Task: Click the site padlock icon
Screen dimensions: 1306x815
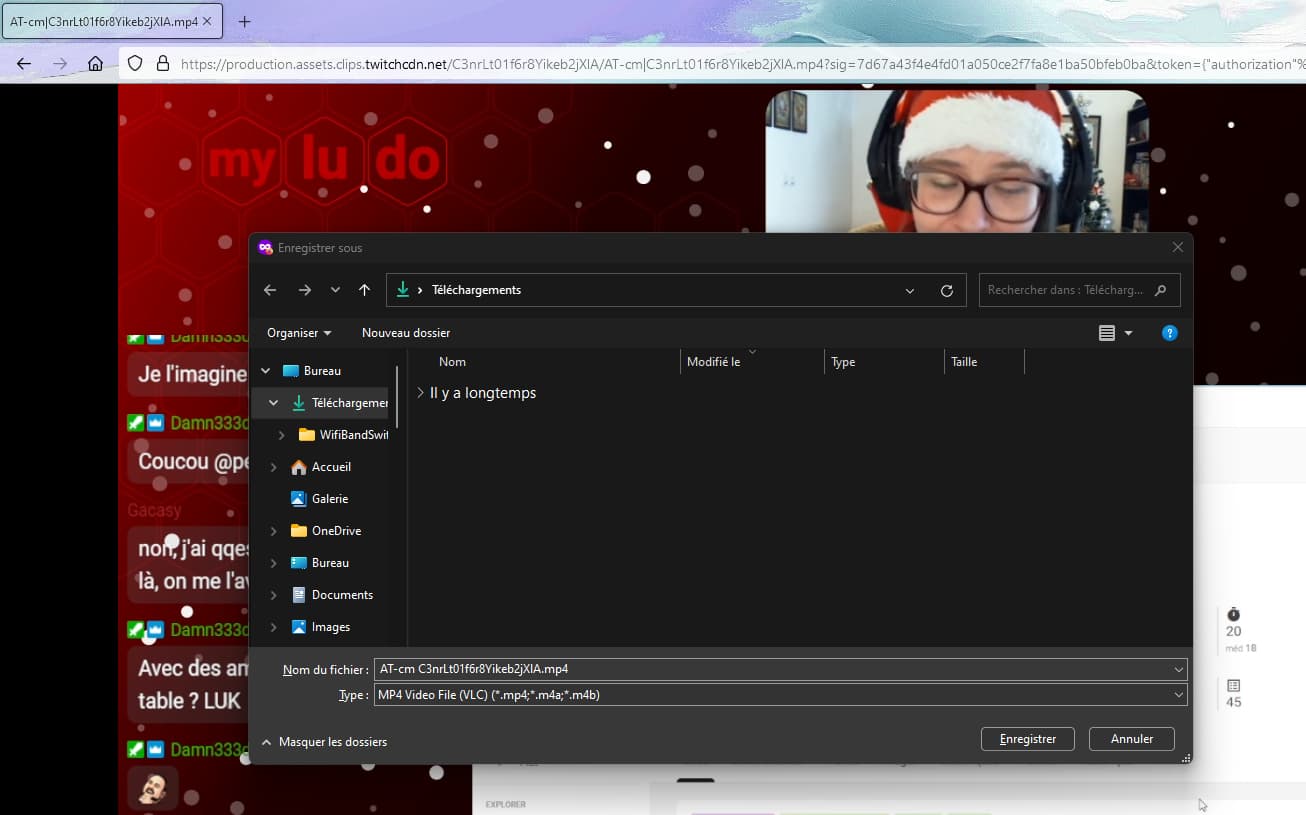Action: click(x=163, y=64)
